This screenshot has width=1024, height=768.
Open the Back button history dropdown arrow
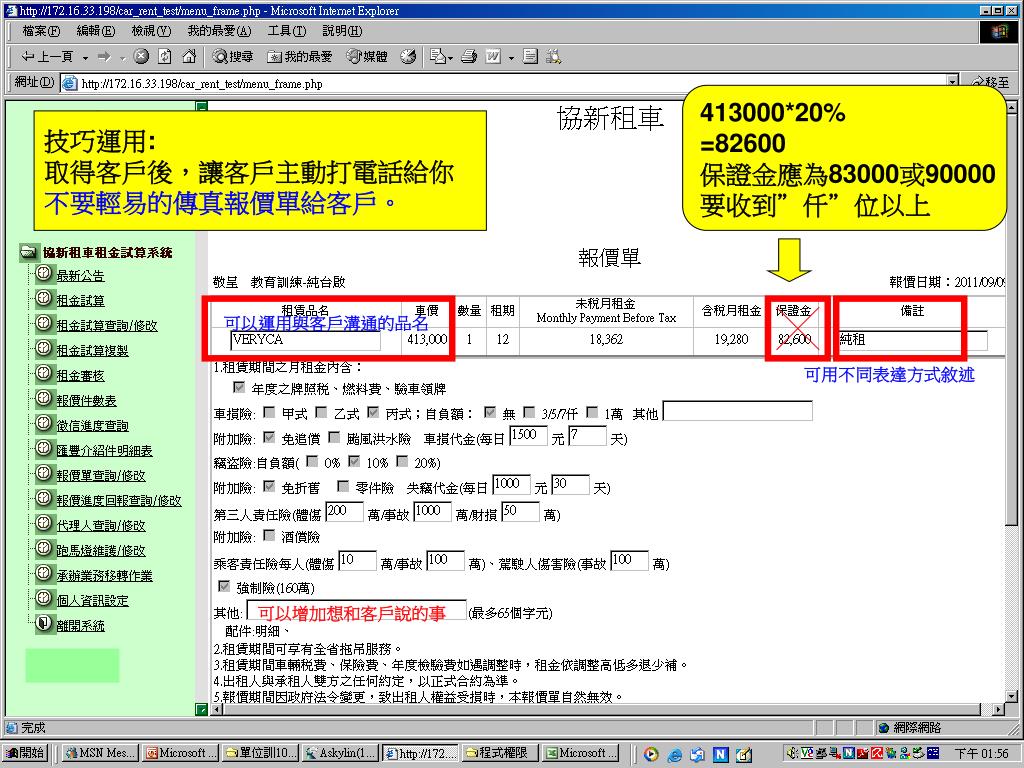click(x=86, y=57)
